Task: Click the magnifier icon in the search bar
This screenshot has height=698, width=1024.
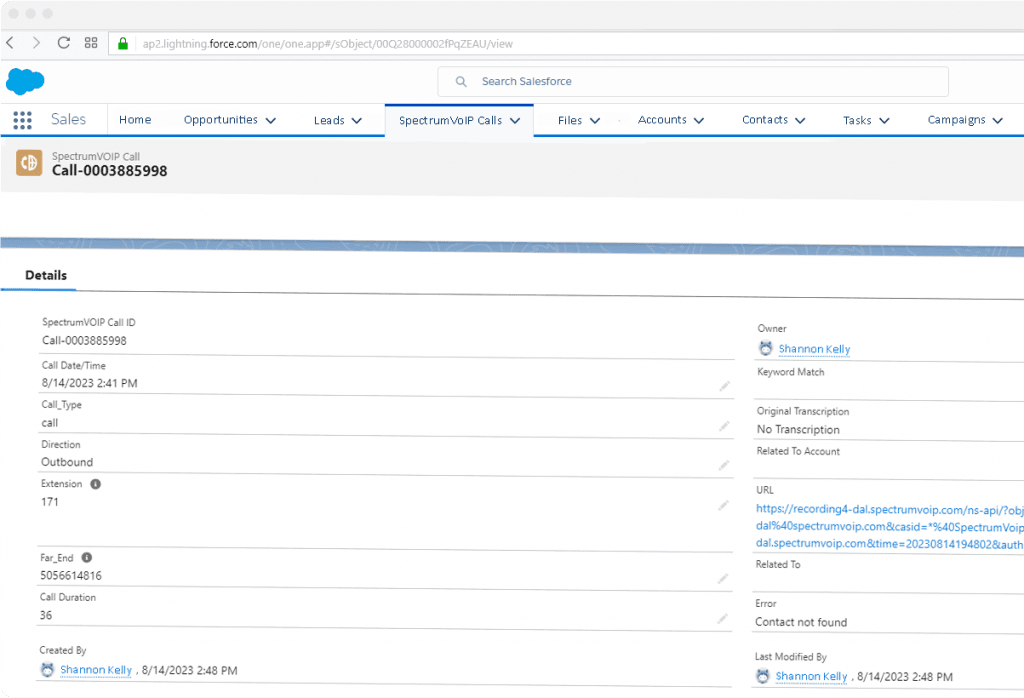Action: coord(460,81)
